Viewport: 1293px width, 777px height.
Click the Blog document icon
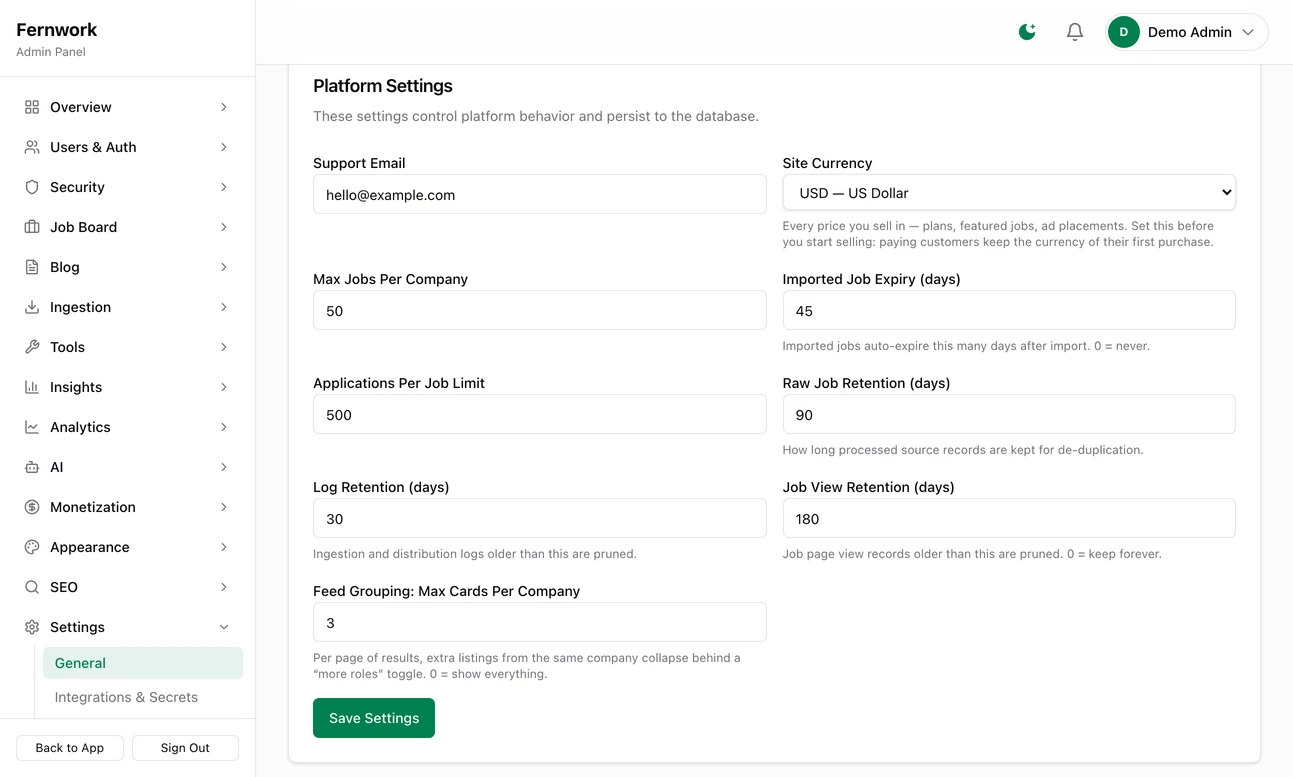[x=32, y=267]
